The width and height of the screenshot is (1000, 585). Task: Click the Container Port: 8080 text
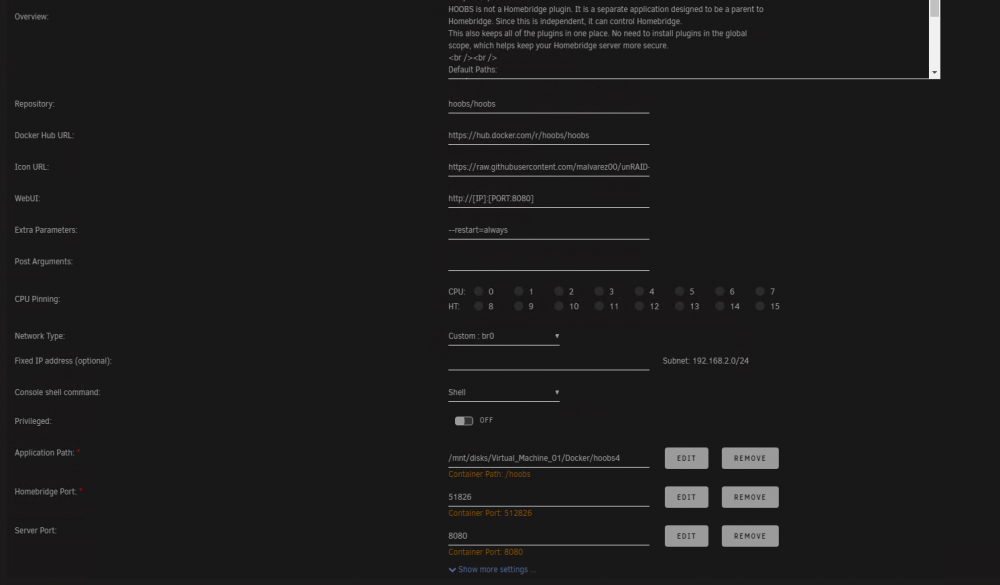[x=485, y=552]
